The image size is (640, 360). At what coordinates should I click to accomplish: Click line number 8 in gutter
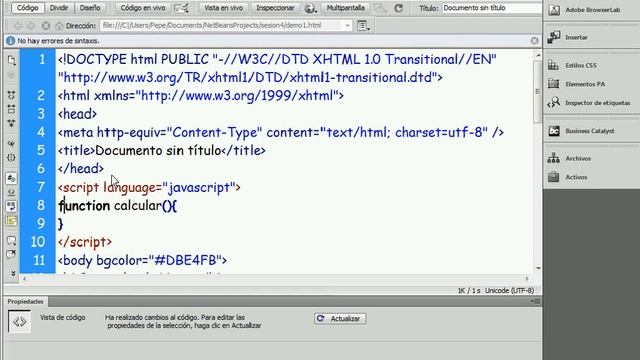point(41,205)
